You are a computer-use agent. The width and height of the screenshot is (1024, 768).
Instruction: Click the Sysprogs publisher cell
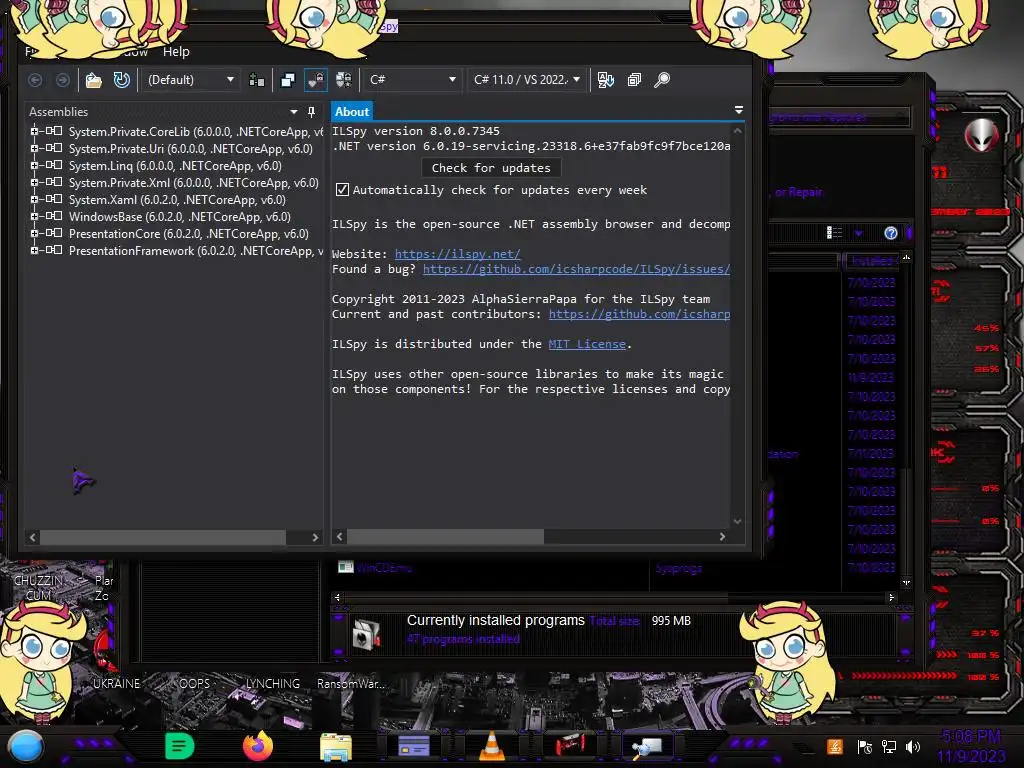(679, 568)
